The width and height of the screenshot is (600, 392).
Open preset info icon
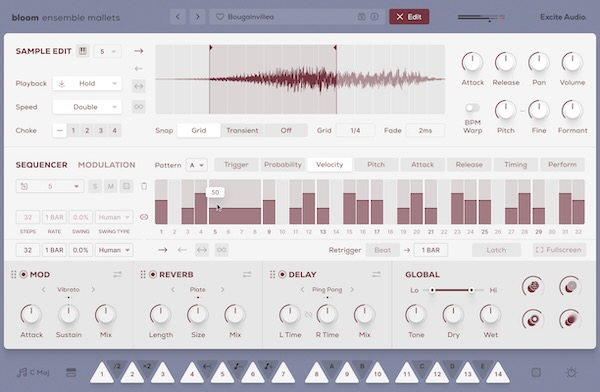[x=375, y=17]
